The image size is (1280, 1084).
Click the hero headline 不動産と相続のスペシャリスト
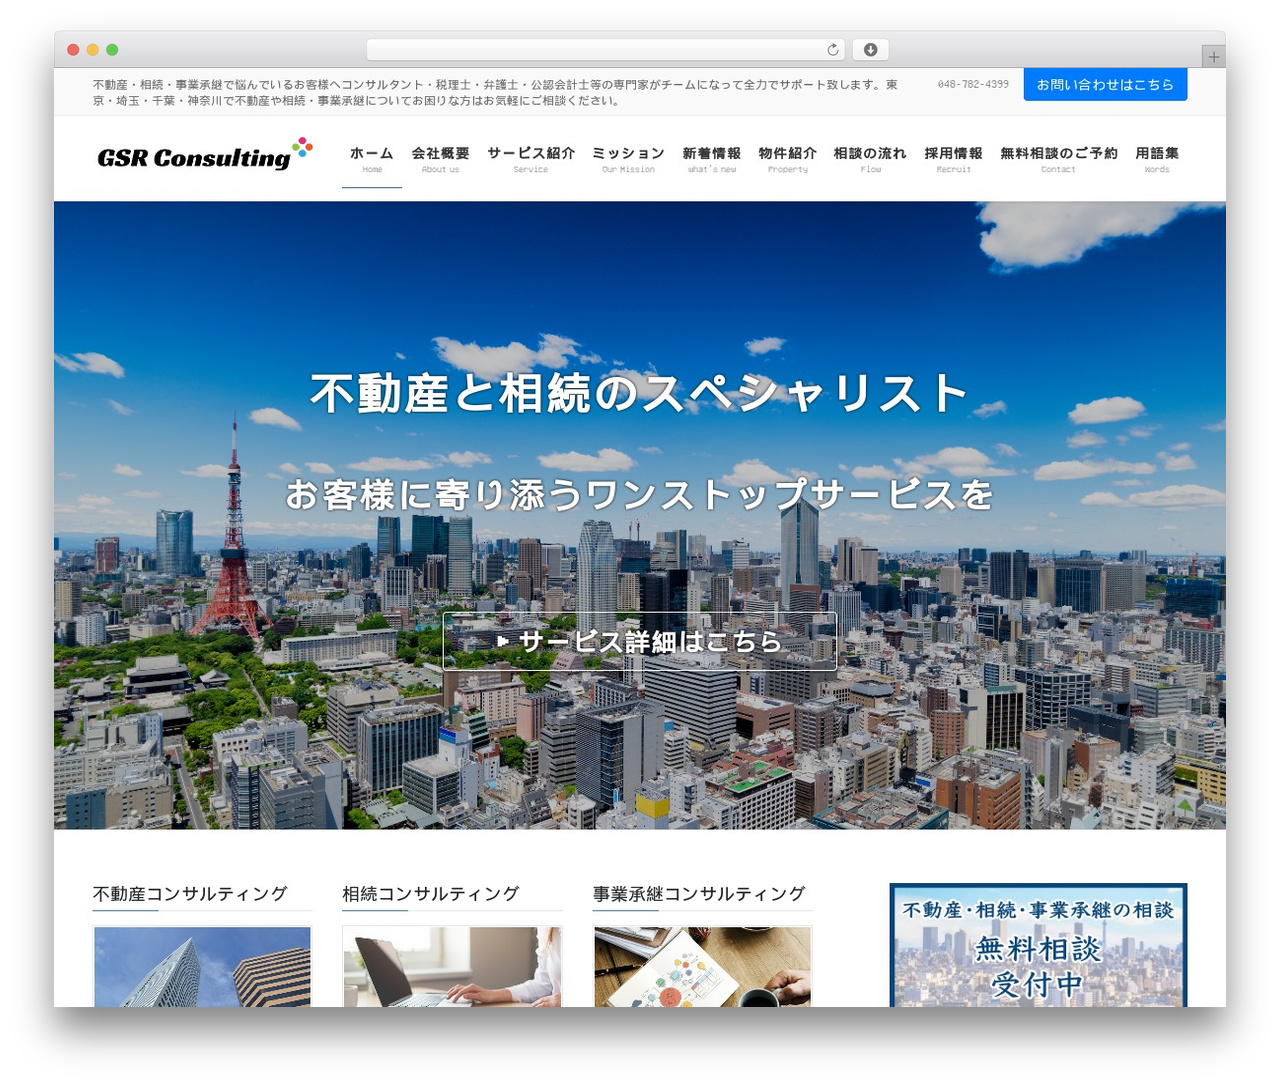click(x=639, y=393)
